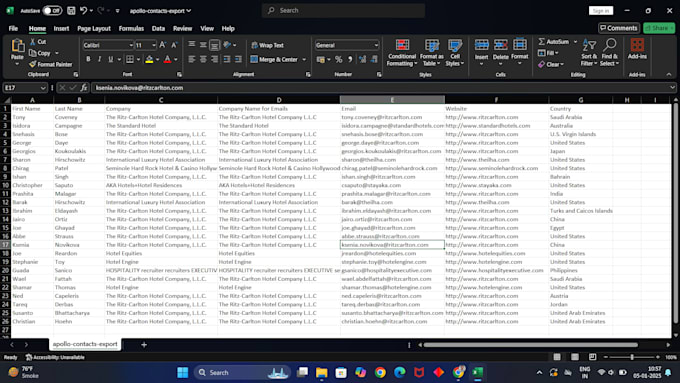Image resolution: width=680 pixels, height=383 pixels.
Task: Open the font name Calibri dropdown
Action: pyautogui.click(x=131, y=45)
